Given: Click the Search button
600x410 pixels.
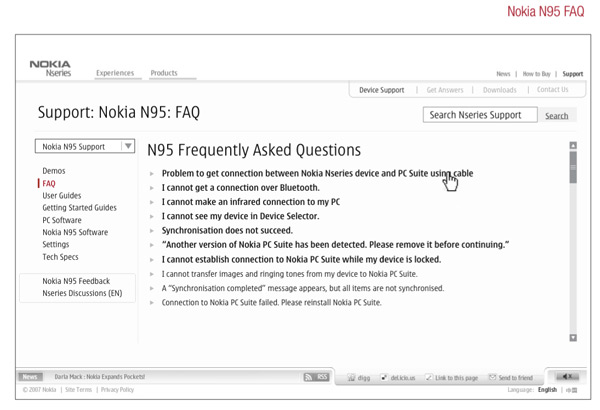Looking at the screenshot, I should click(x=556, y=116).
